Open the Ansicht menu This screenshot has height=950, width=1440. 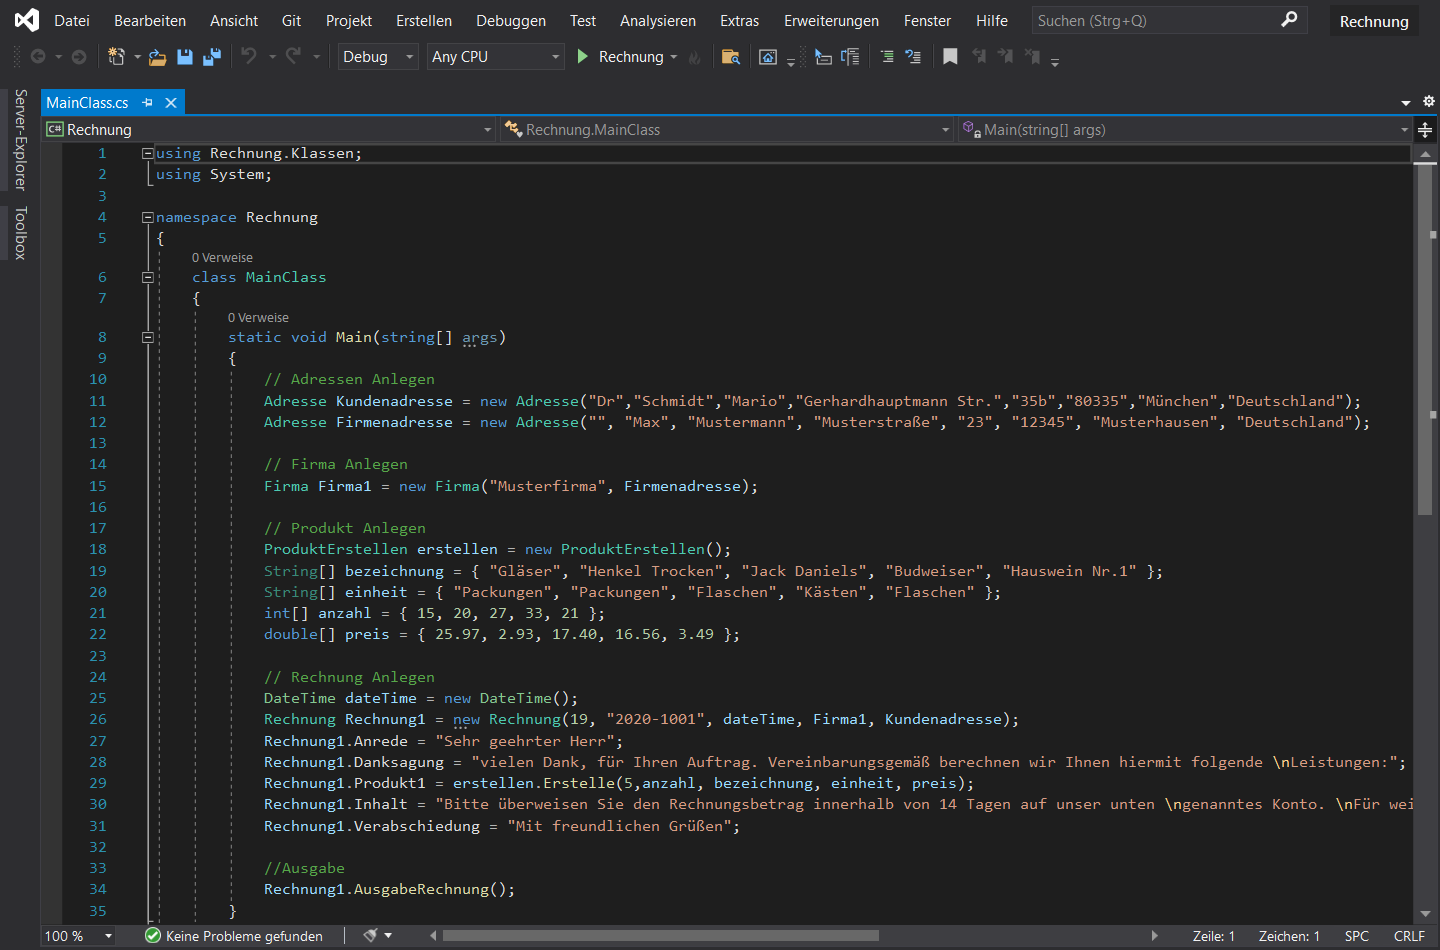click(x=234, y=20)
